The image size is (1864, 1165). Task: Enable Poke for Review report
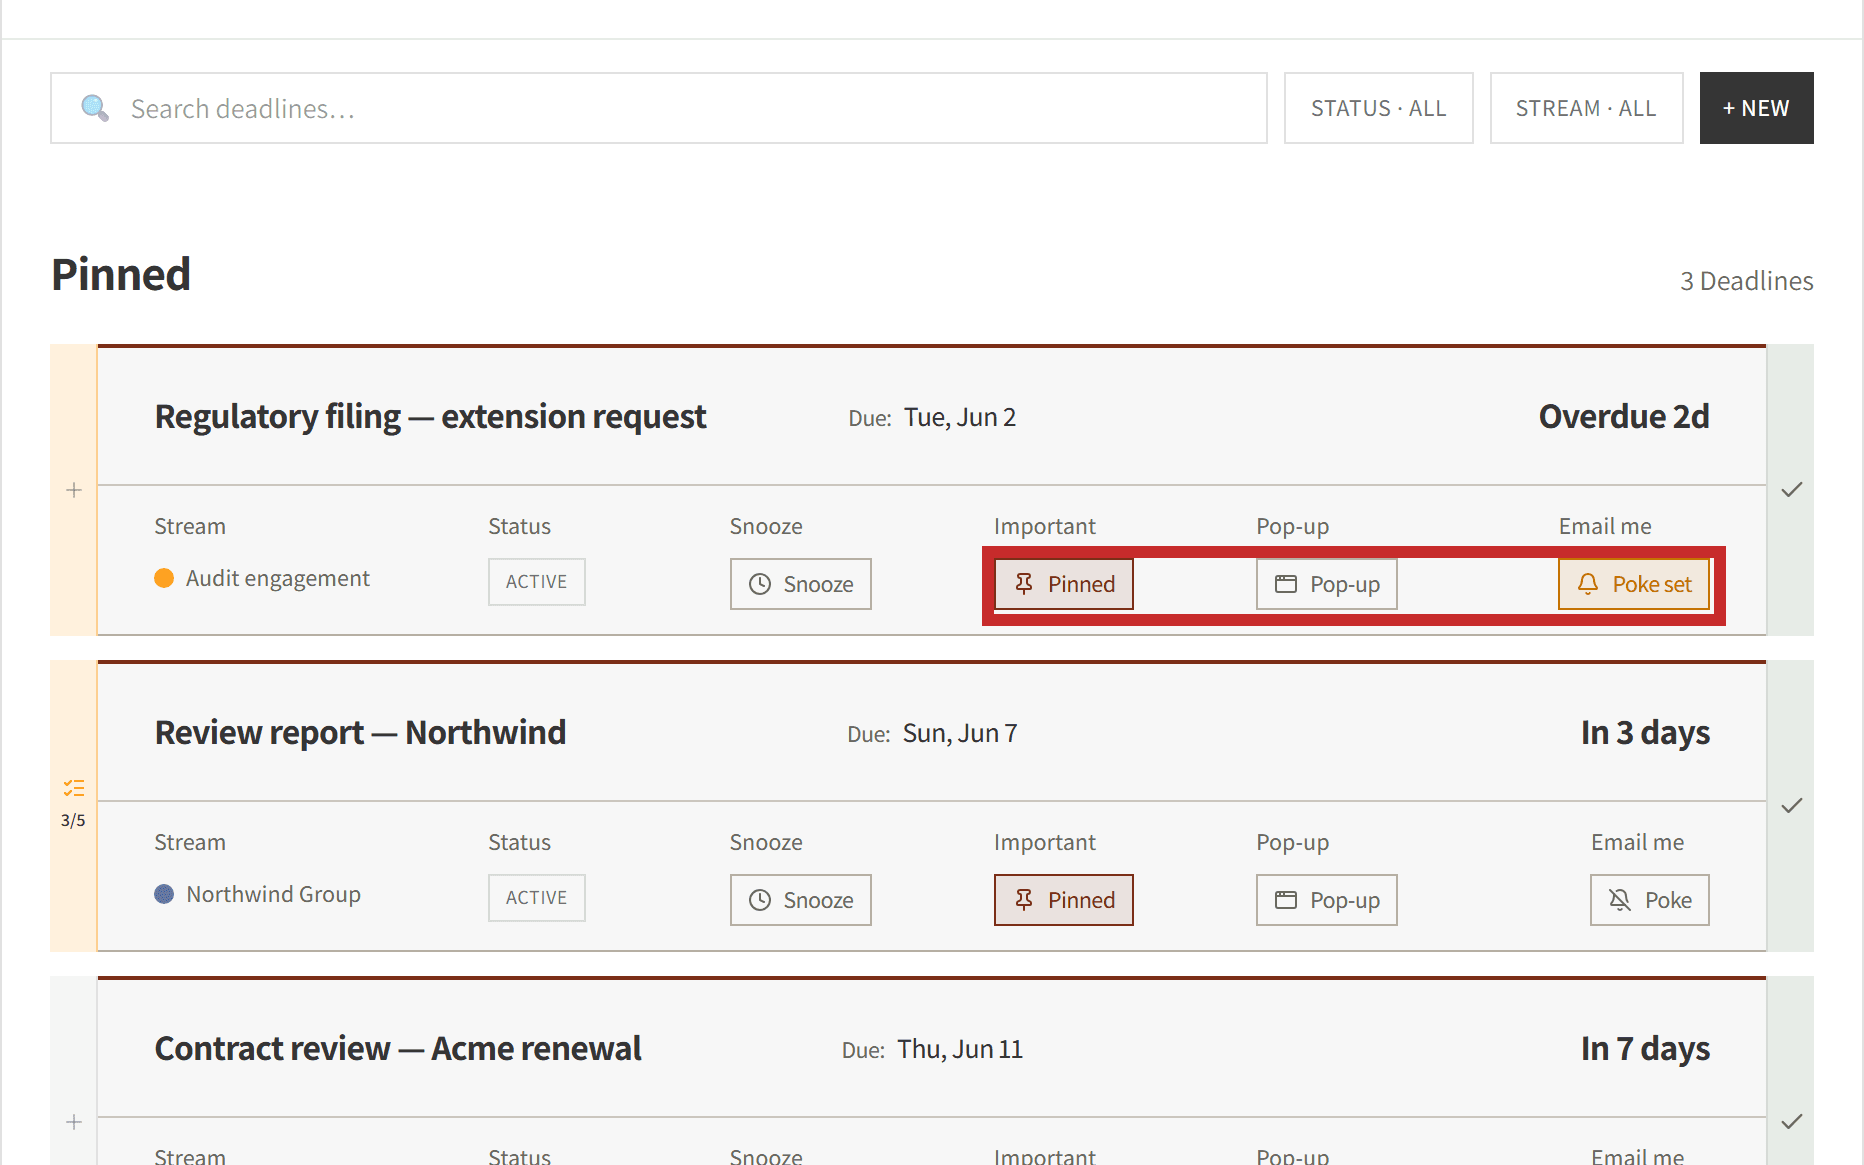point(1649,900)
